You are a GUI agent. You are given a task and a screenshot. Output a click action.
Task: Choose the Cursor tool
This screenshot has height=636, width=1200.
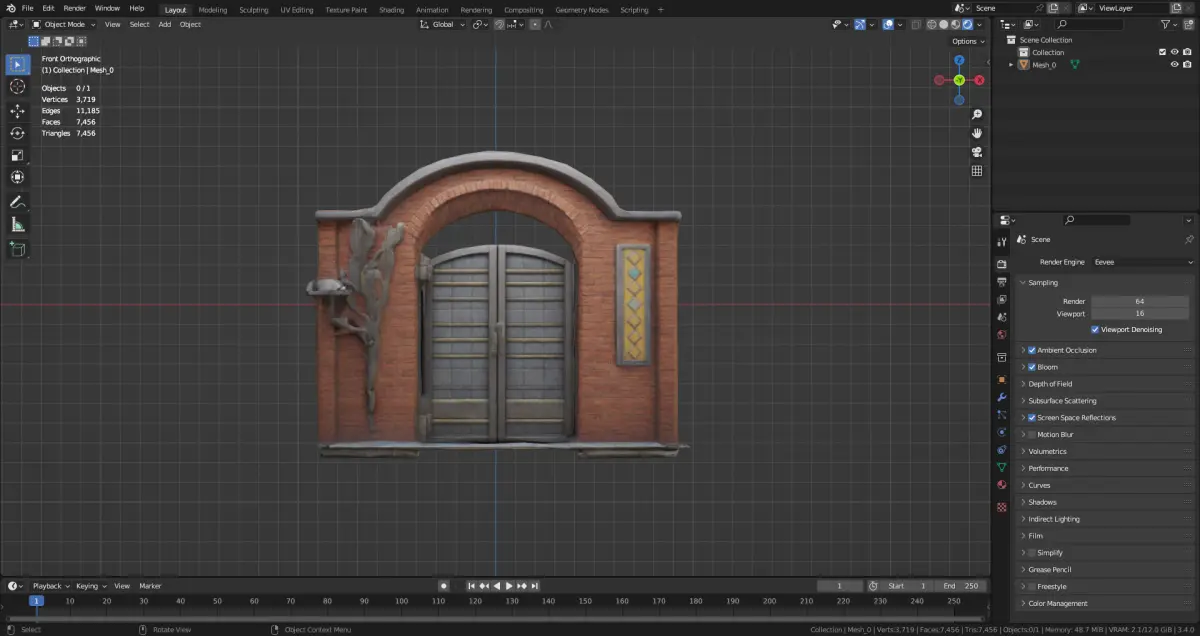pyautogui.click(x=17, y=87)
